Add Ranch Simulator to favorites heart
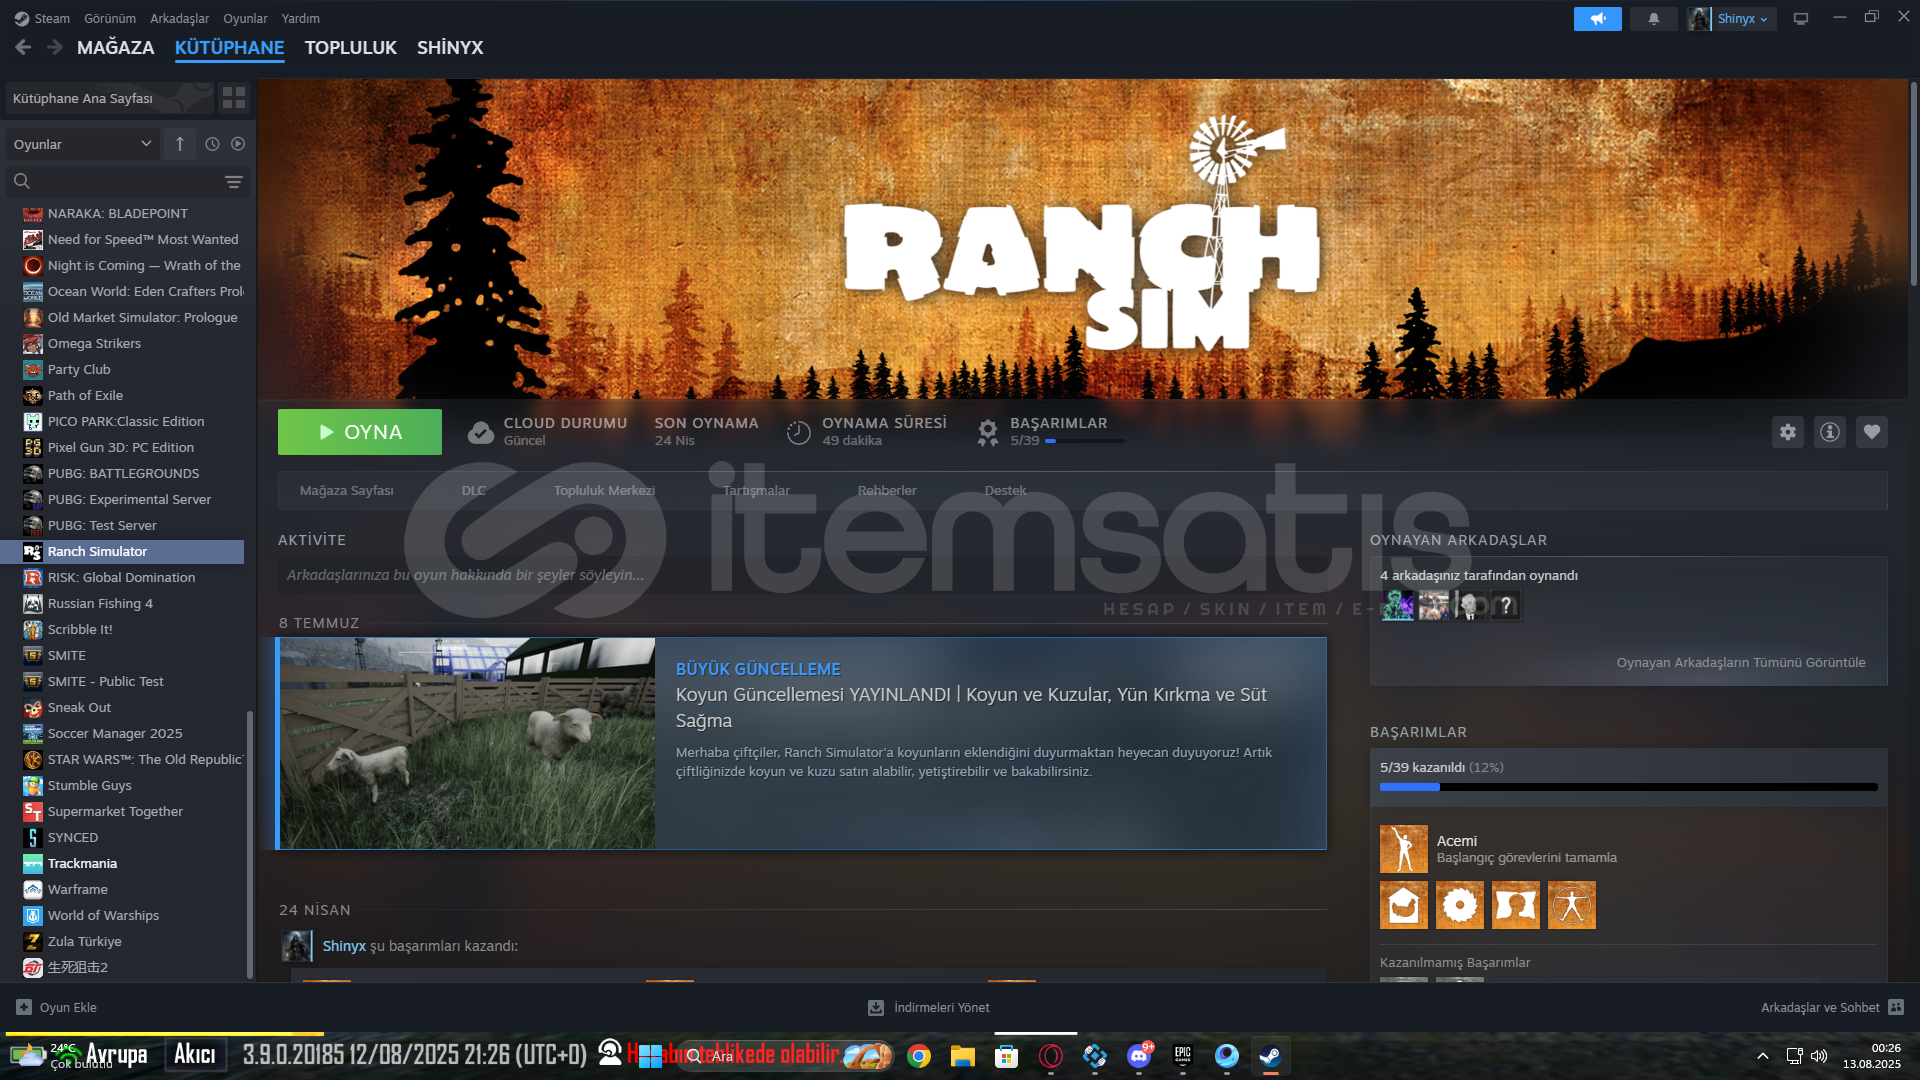The image size is (1920, 1080). (1872, 432)
